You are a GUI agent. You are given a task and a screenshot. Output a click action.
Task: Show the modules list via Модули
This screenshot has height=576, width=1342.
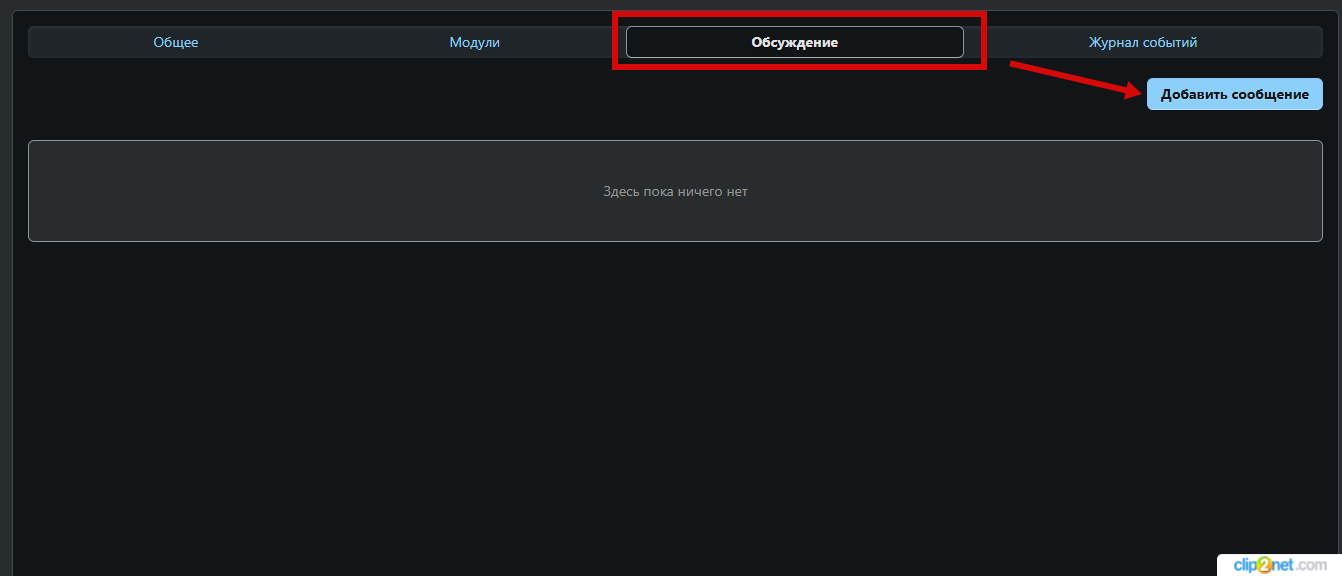pos(474,42)
